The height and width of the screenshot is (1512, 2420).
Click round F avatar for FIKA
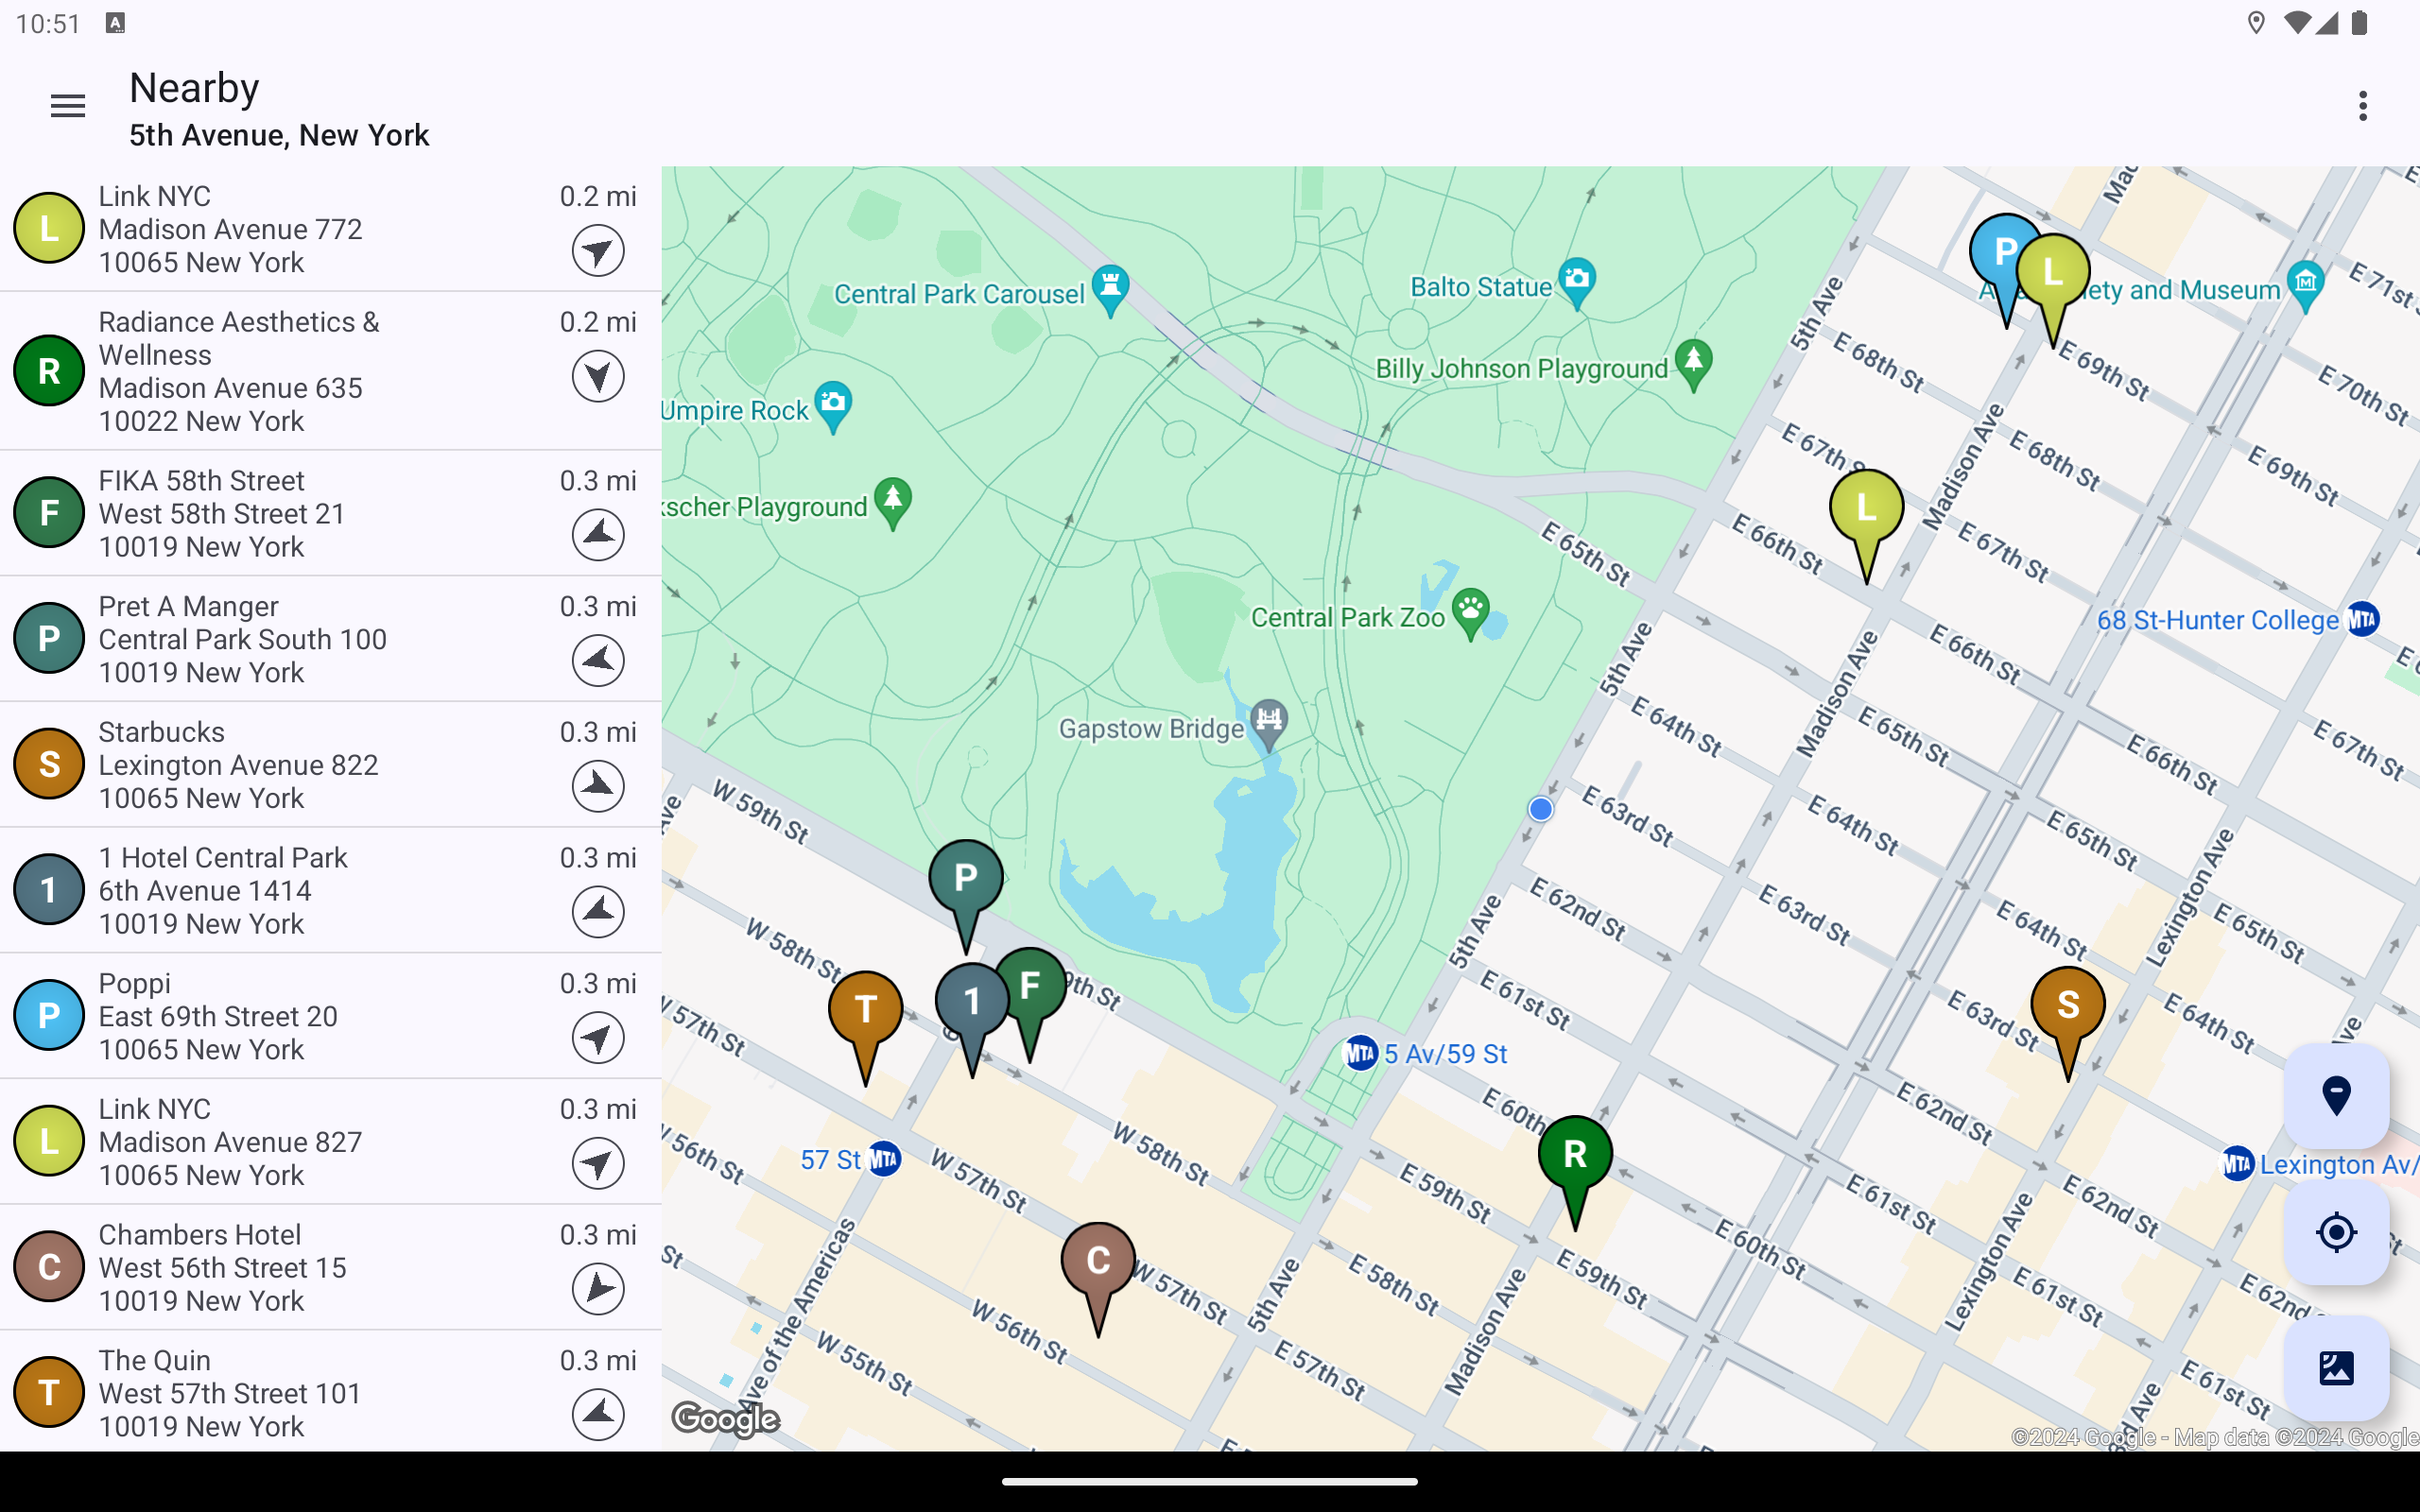pyautogui.click(x=48, y=512)
